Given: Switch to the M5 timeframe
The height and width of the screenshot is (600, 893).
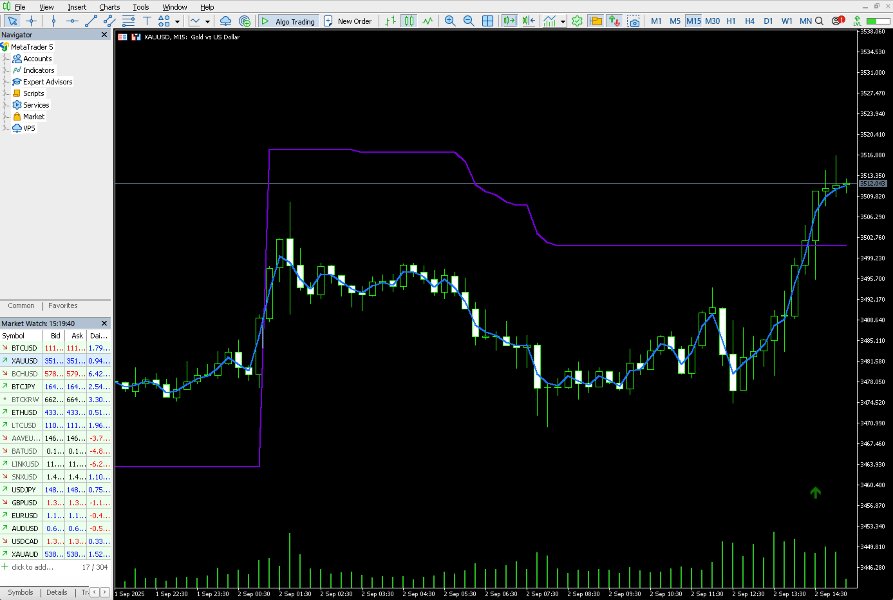Looking at the screenshot, I should (675, 21).
